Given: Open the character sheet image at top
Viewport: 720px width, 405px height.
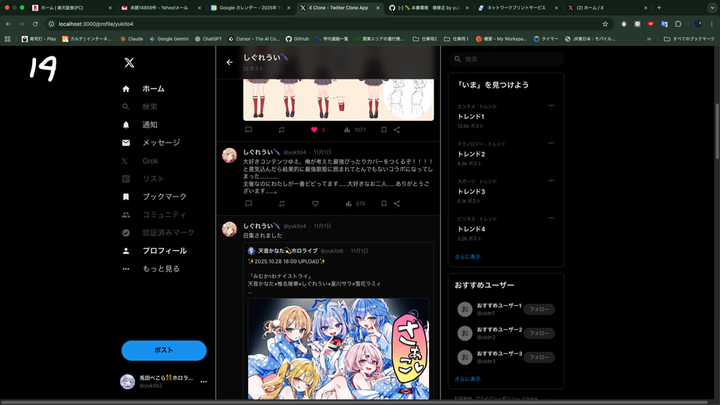Looking at the screenshot, I should [338, 100].
